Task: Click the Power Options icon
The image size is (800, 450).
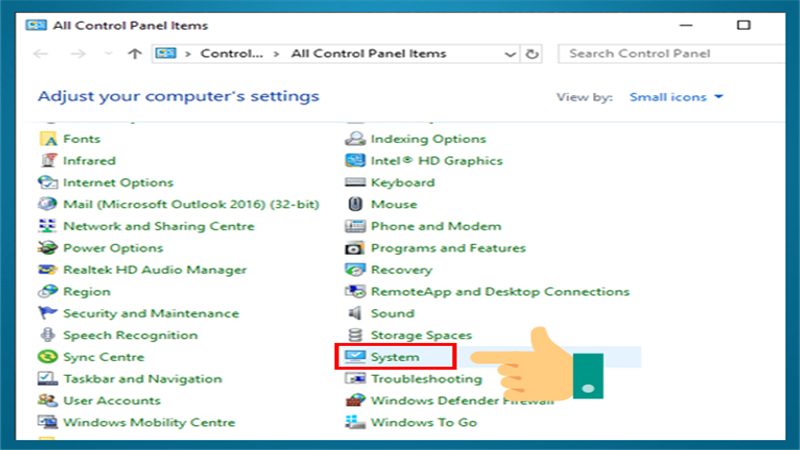Action: tap(48, 248)
